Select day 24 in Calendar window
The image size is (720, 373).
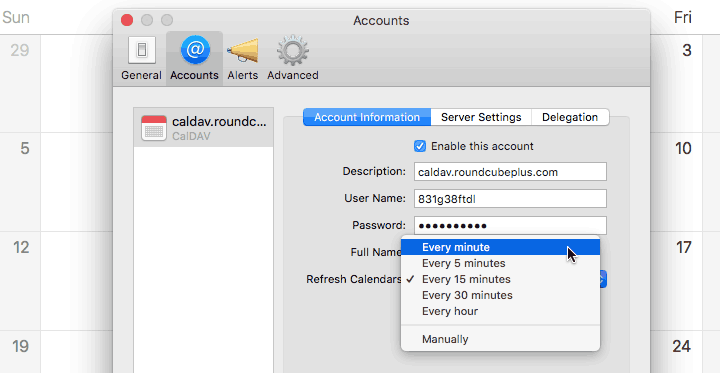click(x=682, y=346)
